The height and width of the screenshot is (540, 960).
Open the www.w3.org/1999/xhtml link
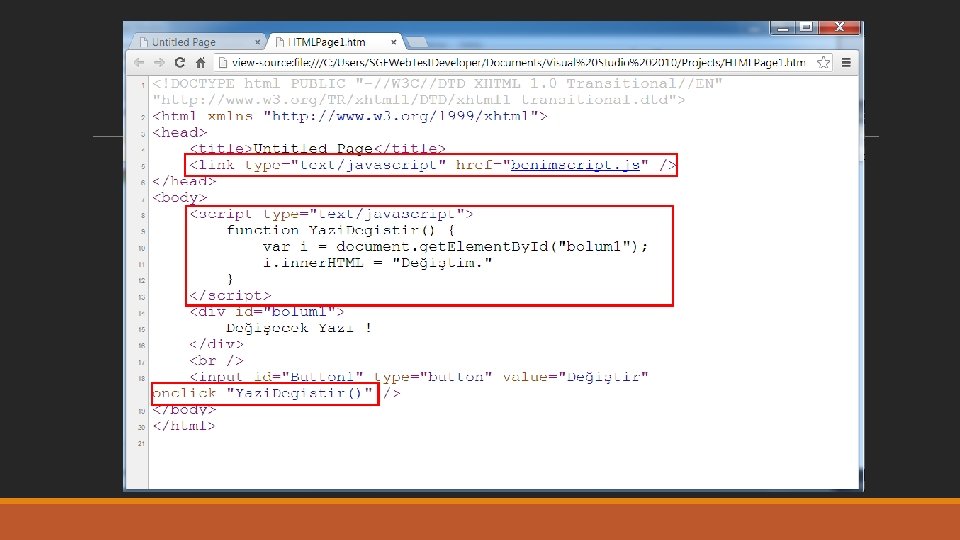click(x=400, y=116)
